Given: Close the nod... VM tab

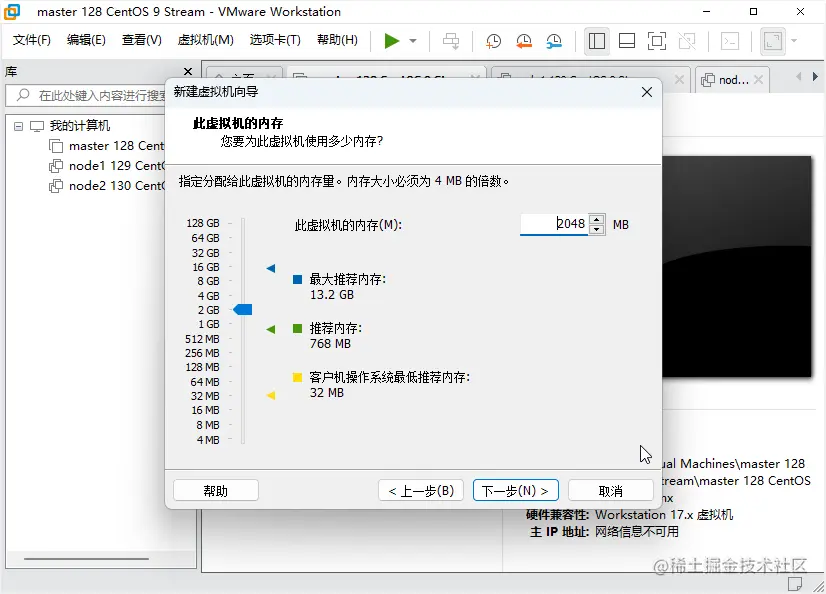Looking at the screenshot, I should pyautogui.click(x=759, y=80).
